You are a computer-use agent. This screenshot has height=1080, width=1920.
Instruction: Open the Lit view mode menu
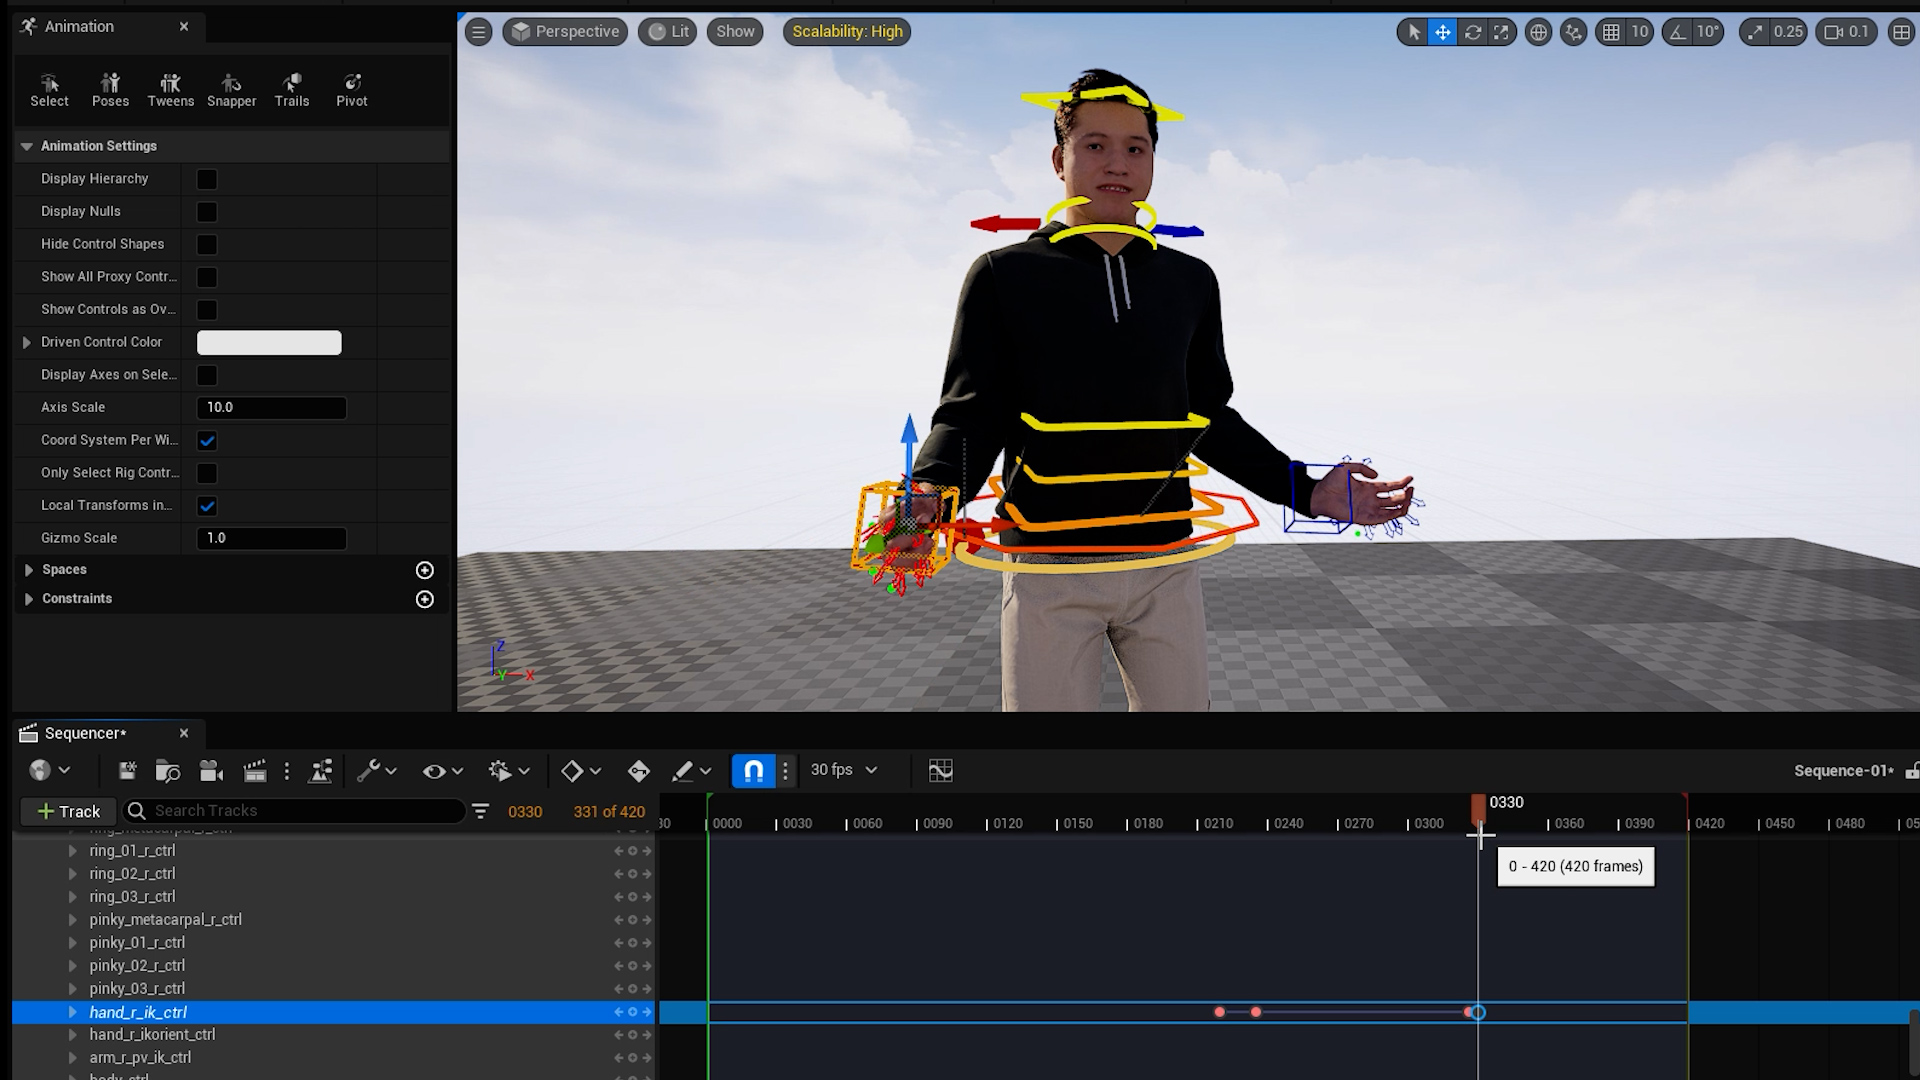(668, 32)
